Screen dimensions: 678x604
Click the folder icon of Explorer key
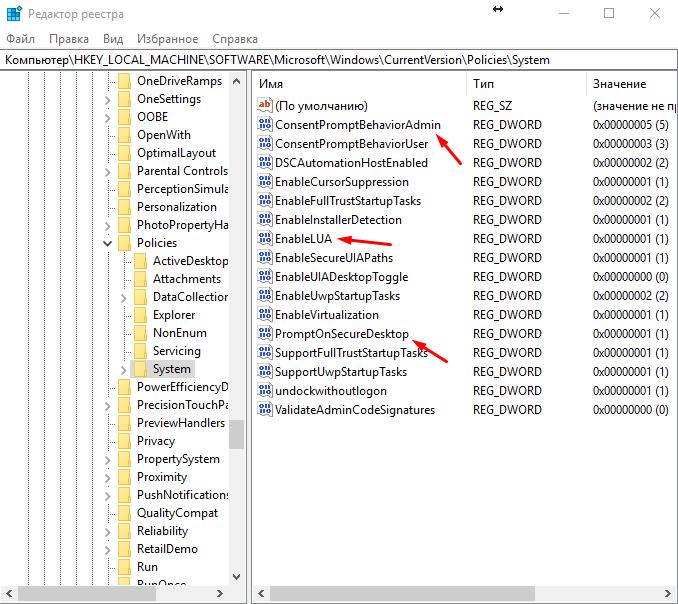141,315
